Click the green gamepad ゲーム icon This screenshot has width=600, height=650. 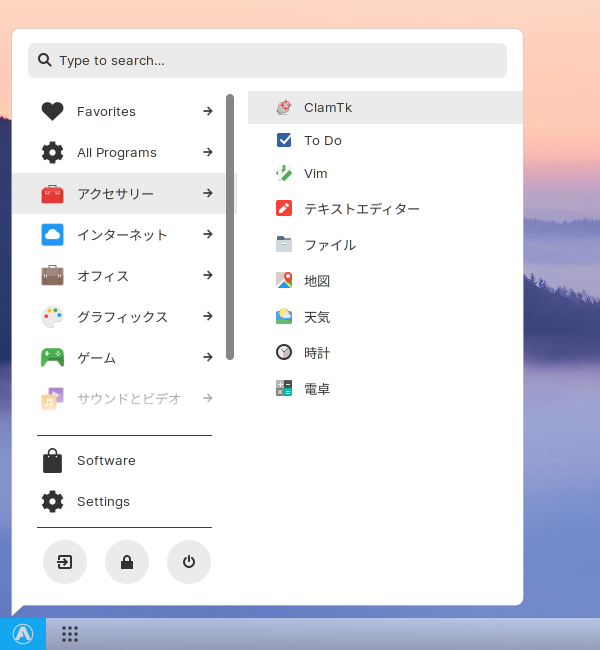tap(52, 357)
